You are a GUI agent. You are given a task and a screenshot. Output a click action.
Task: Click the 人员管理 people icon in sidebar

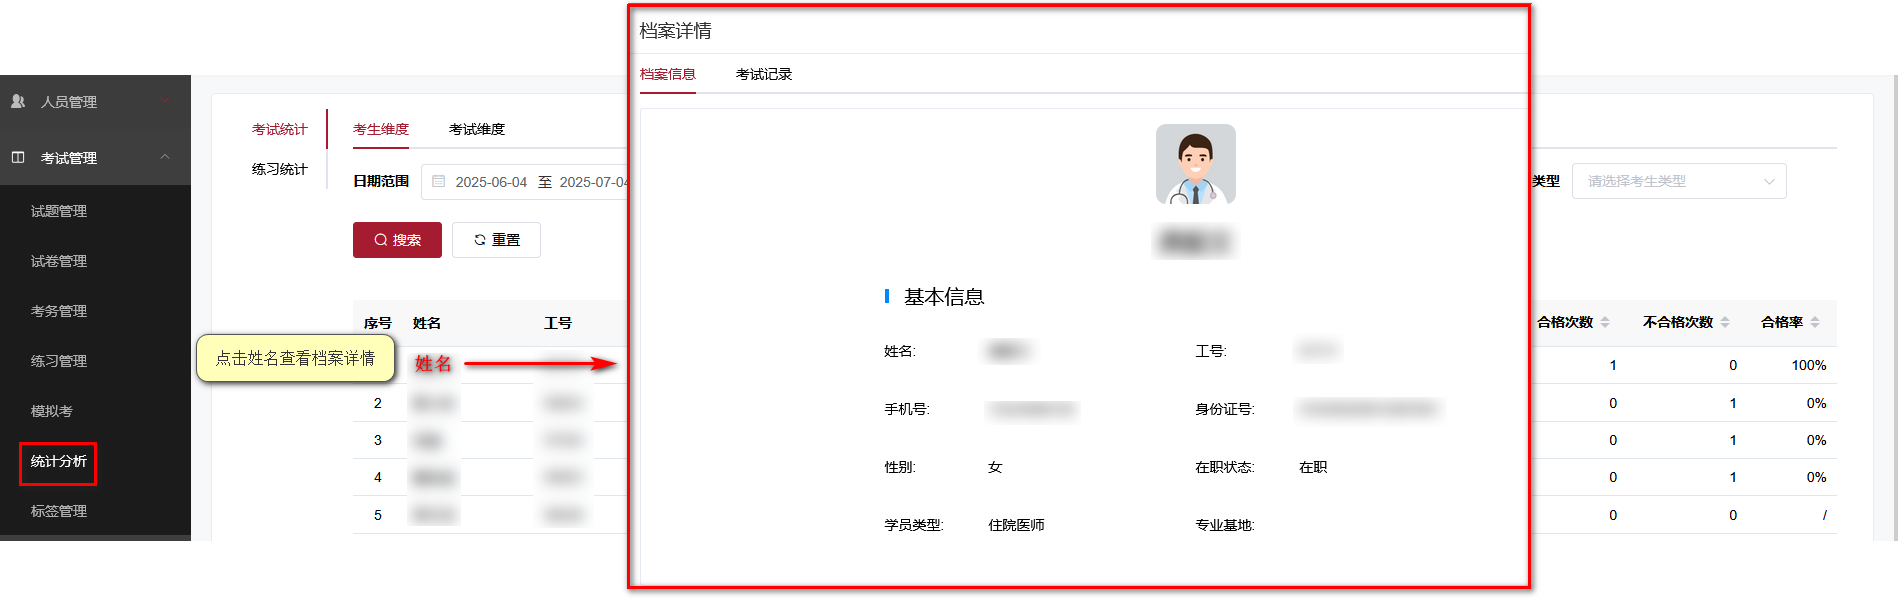[18, 101]
